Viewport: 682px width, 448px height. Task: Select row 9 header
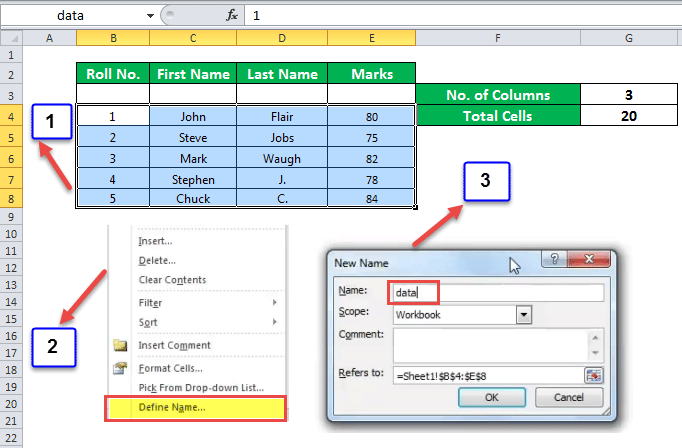pyautogui.click(x=11, y=217)
